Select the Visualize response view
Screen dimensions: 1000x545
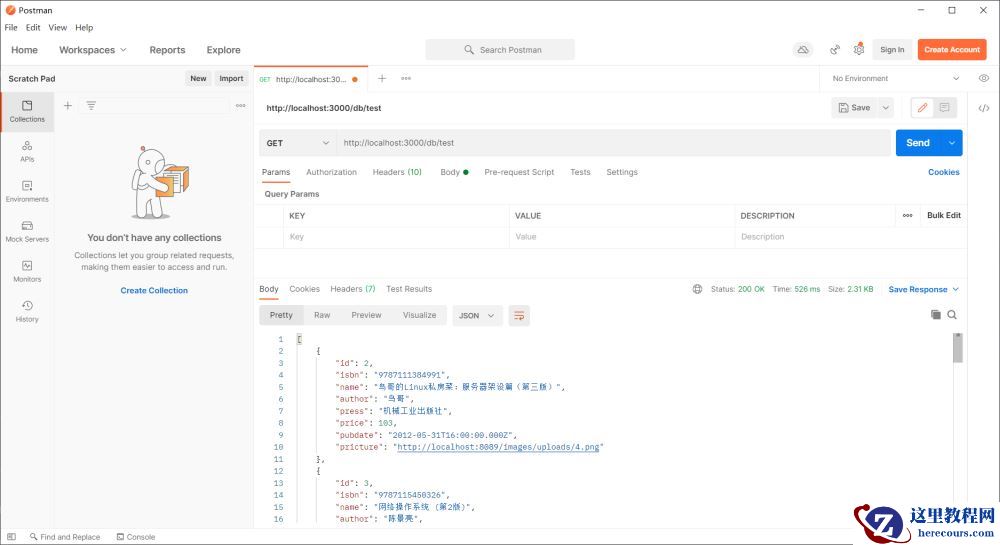point(420,315)
